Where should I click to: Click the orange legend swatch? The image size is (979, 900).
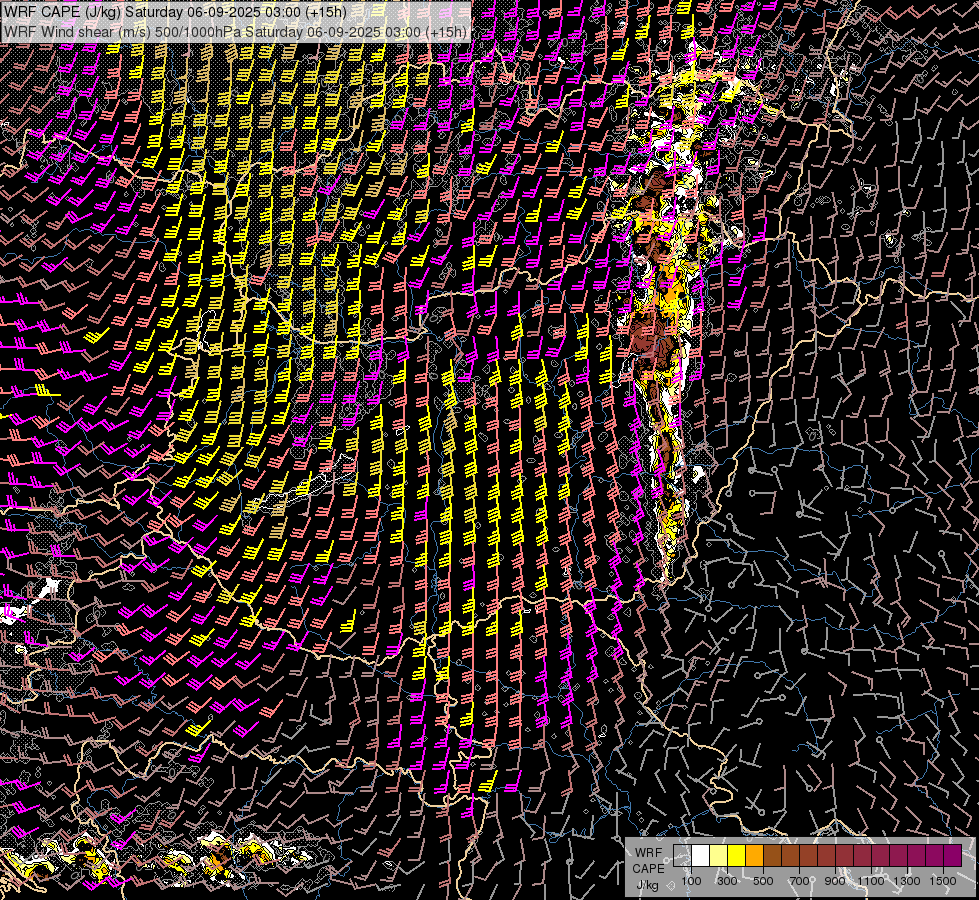click(754, 856)
